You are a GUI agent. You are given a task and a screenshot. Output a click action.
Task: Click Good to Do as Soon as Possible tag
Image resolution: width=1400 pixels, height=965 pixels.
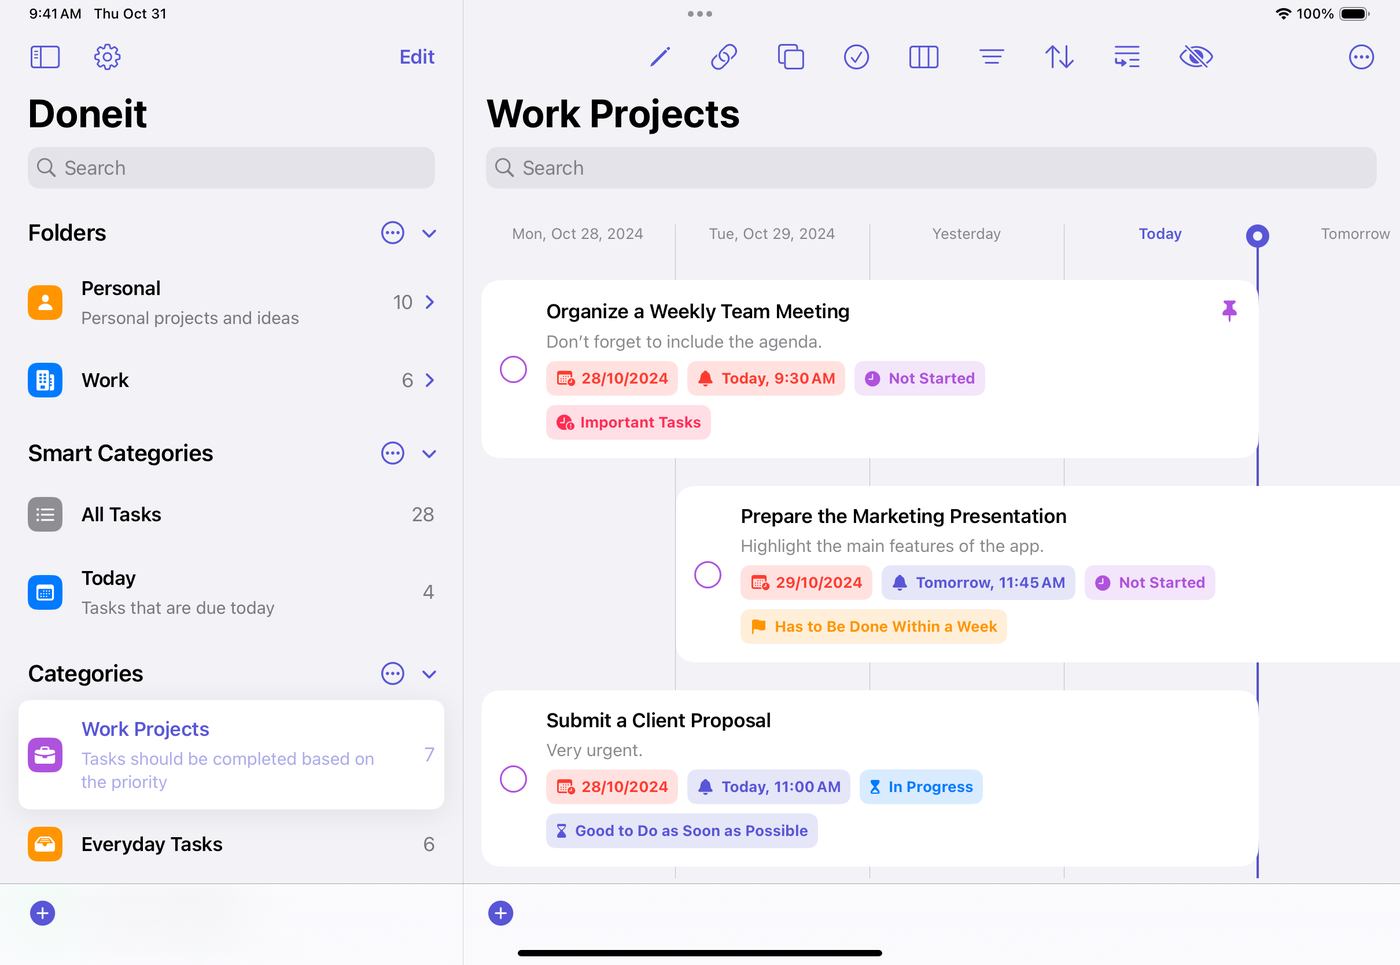(x=682, y=831)
